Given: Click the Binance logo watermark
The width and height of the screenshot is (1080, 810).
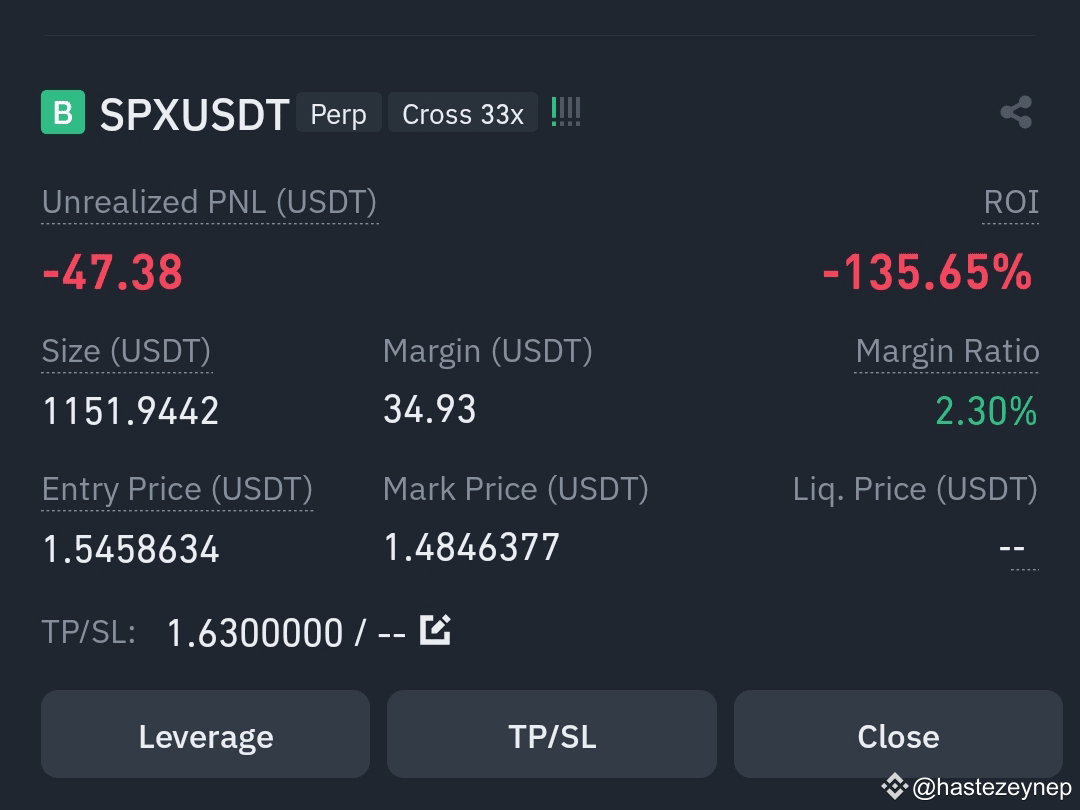Looking at the screenshot, I should pos(894,786).
